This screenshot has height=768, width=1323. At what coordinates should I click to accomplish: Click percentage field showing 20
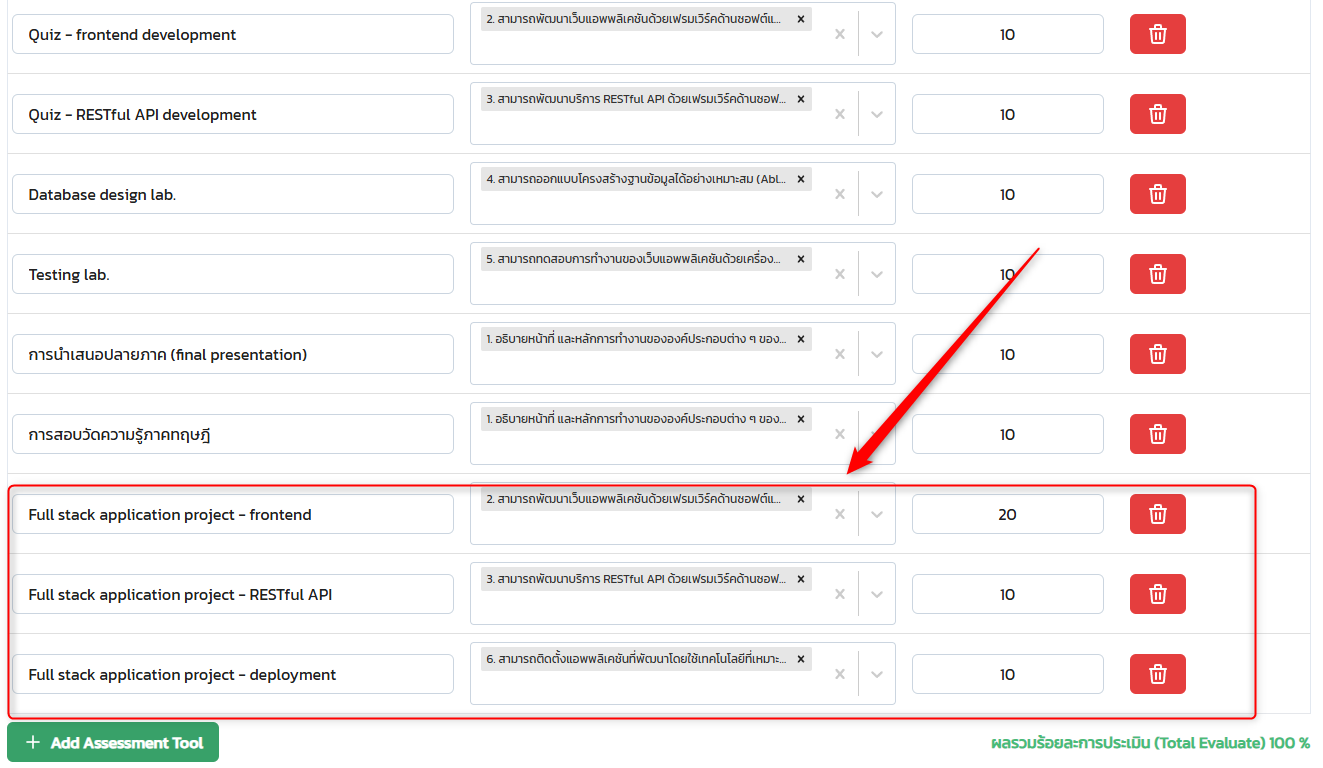(1007, 514)
